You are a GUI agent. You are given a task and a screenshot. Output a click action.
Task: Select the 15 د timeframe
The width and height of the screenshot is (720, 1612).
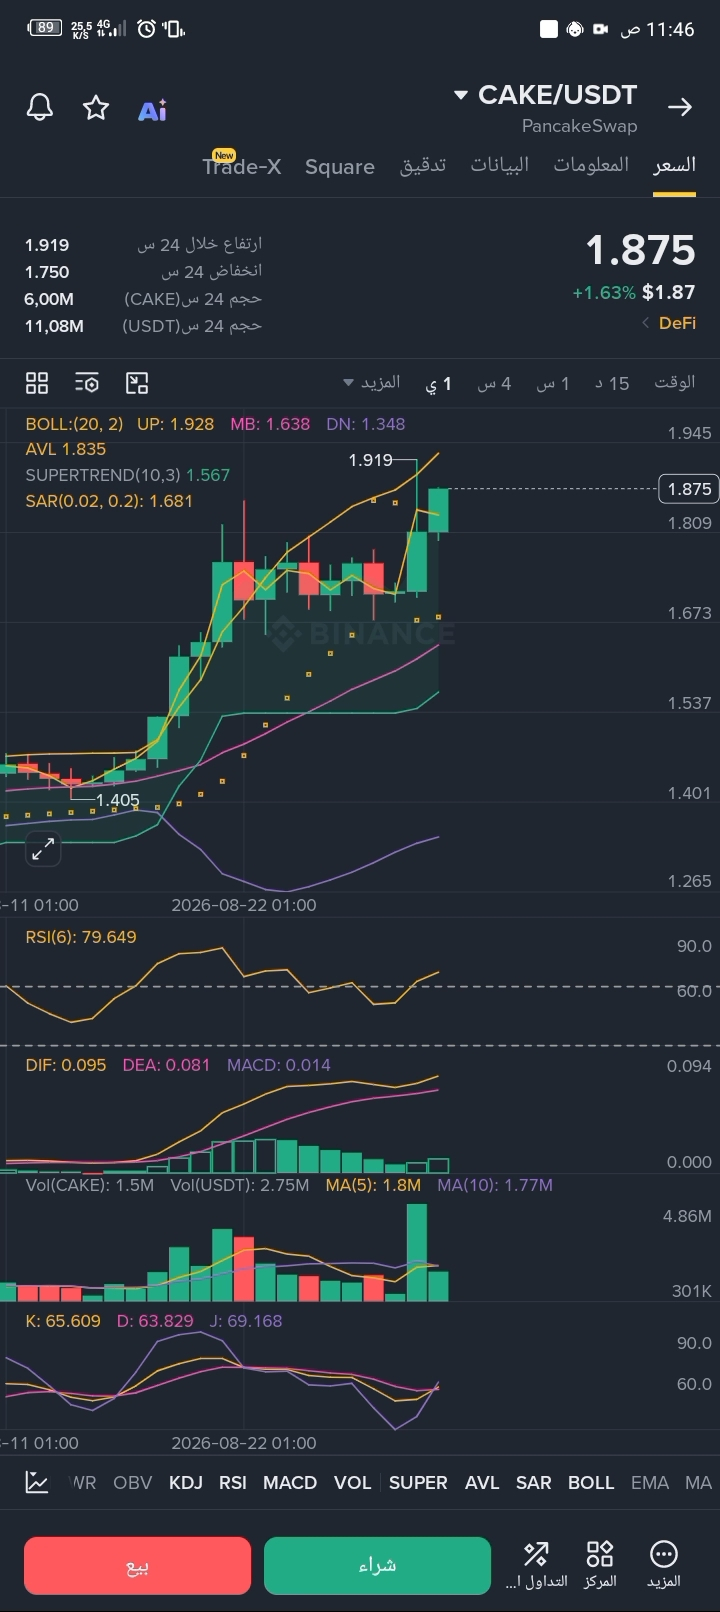[612, 383]
